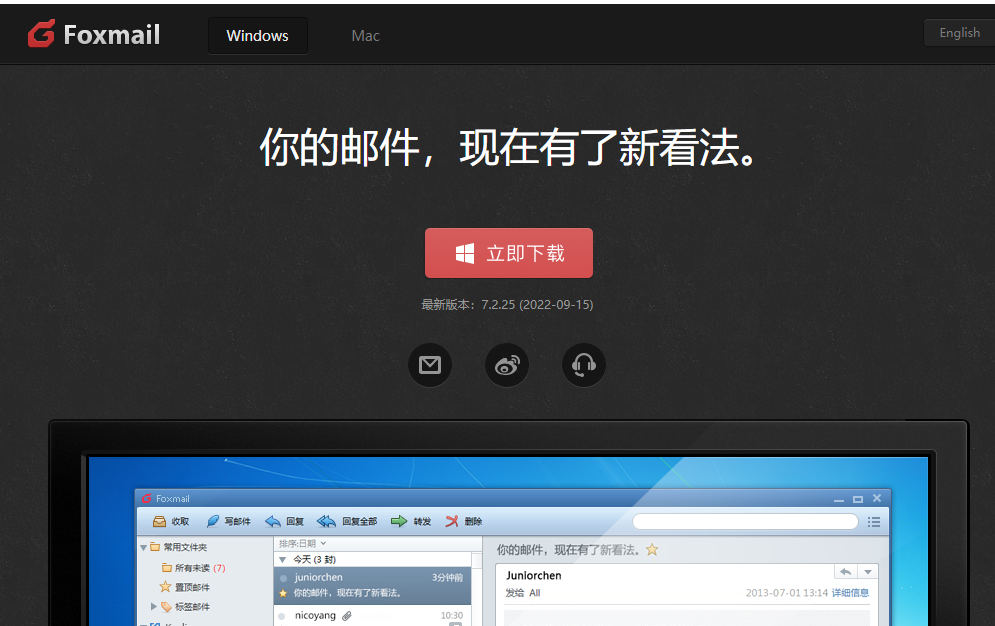
Task: Toggle the star on juniorchen's email row
Action: click(283, 594)
